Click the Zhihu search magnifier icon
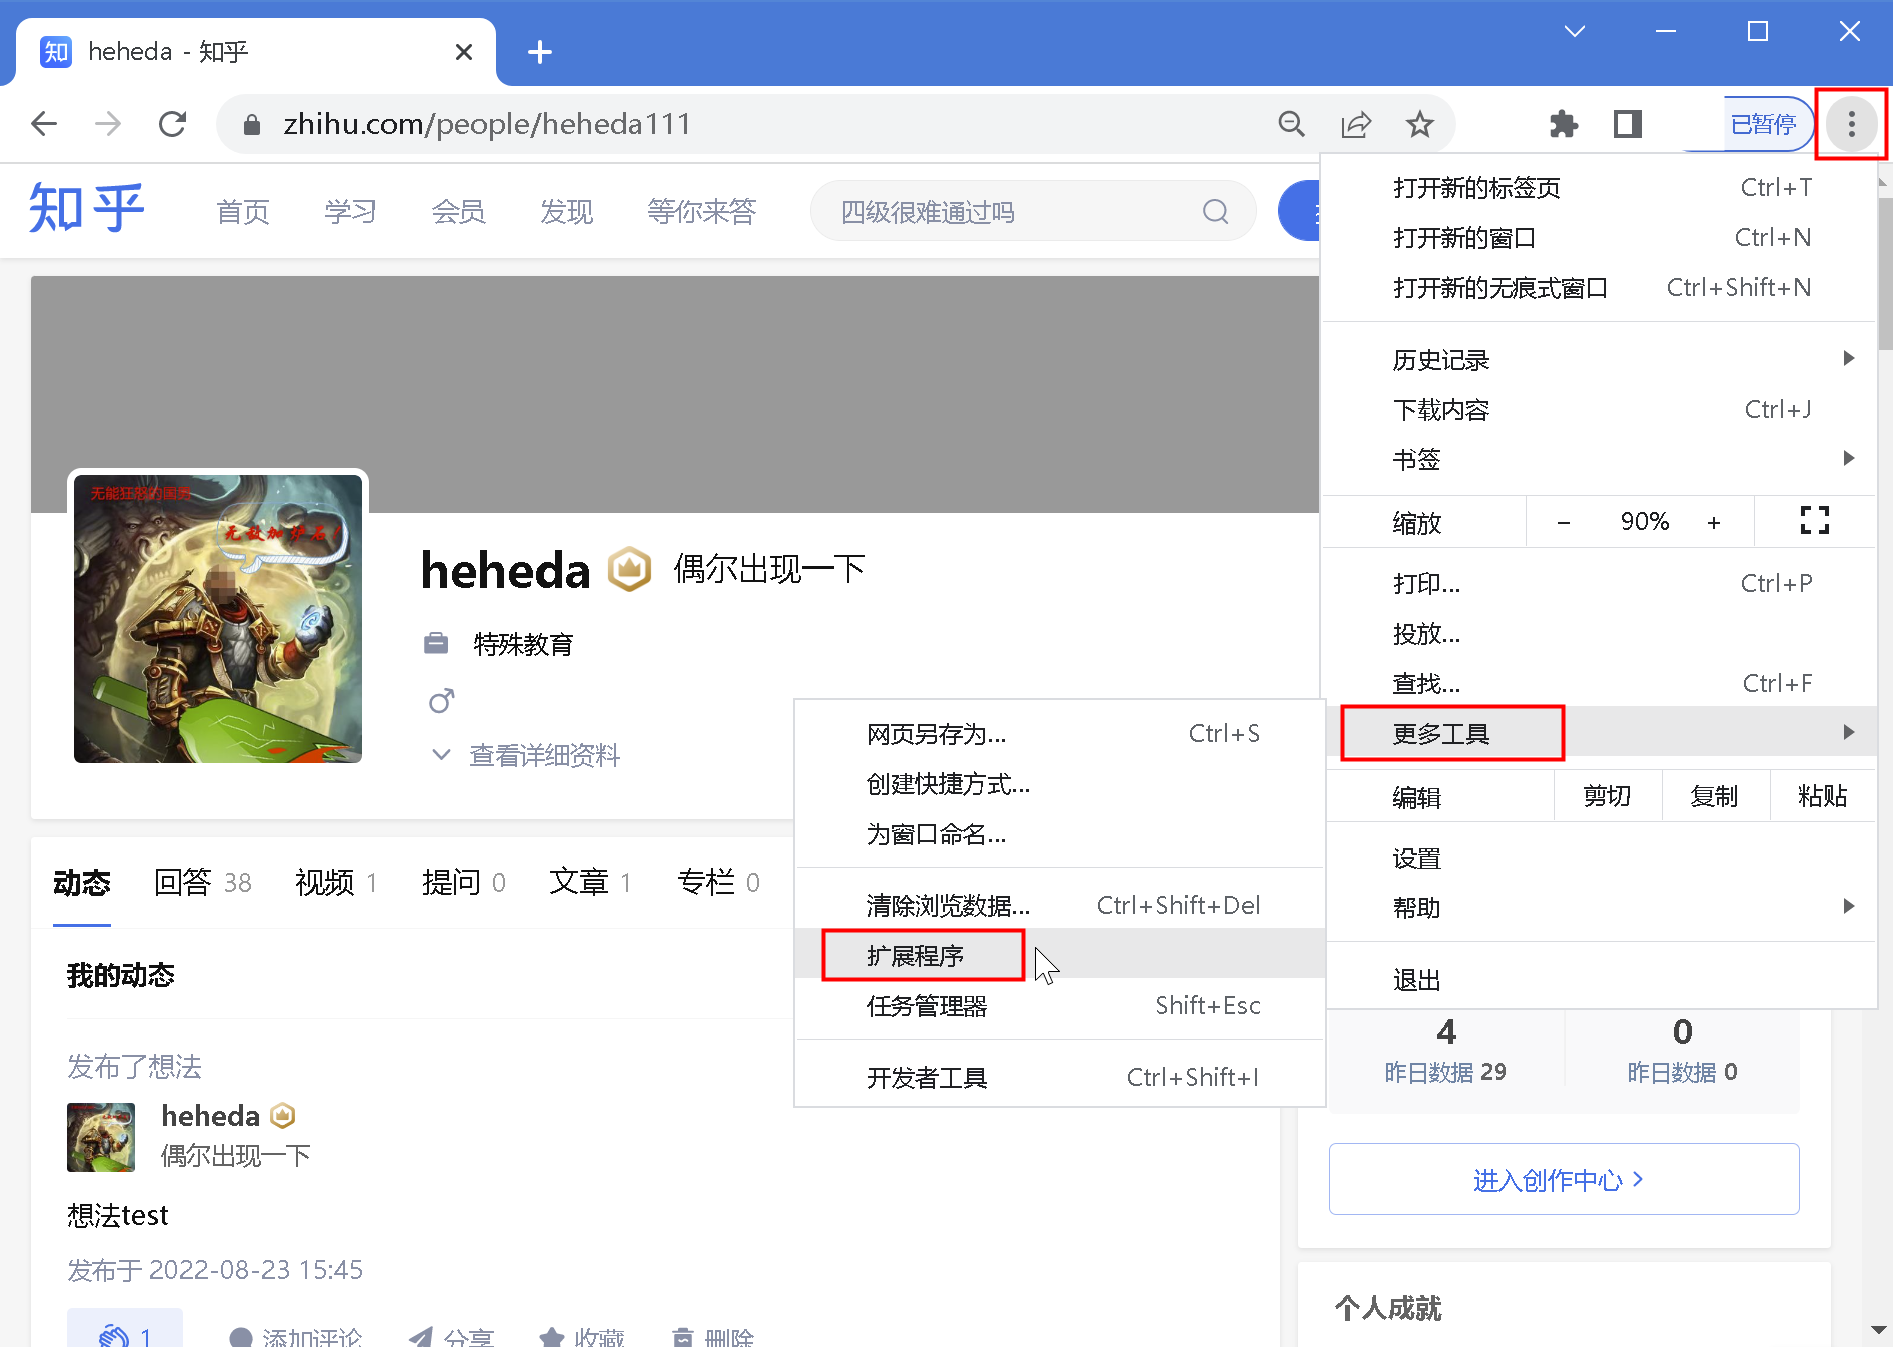This screenshot has width=1893, height=1347. 1214,211
